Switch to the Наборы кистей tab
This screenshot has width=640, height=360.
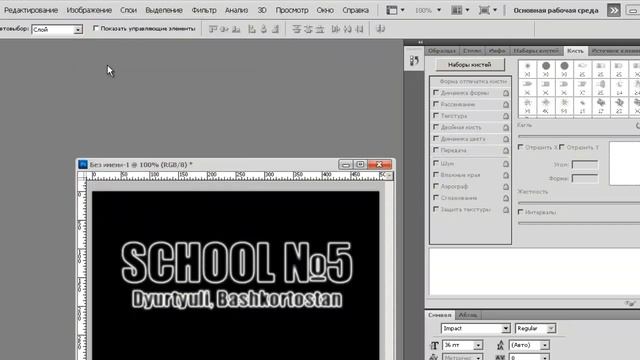[x=536, y=51]
